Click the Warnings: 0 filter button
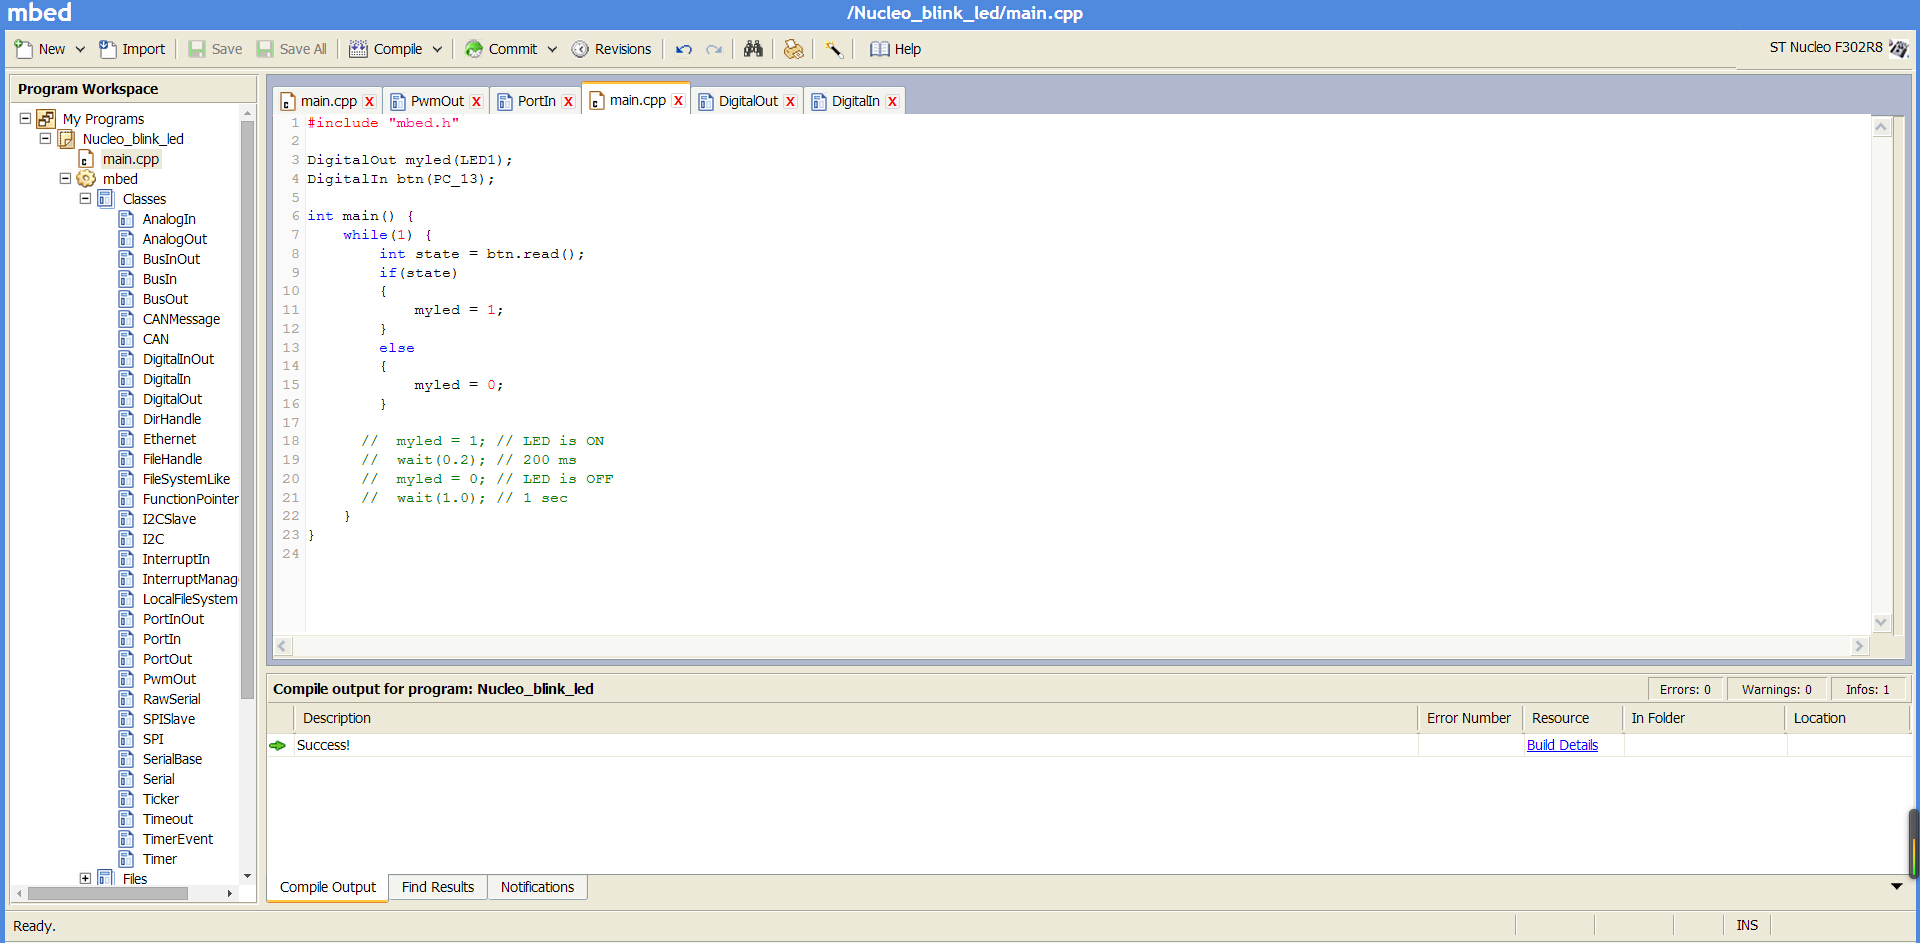 [x=1776, y=689]
